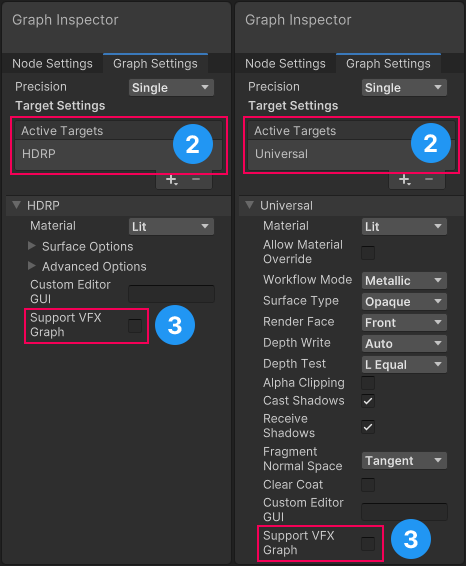Click Custom Editor GUI field under HDRP

coord(171,294)
